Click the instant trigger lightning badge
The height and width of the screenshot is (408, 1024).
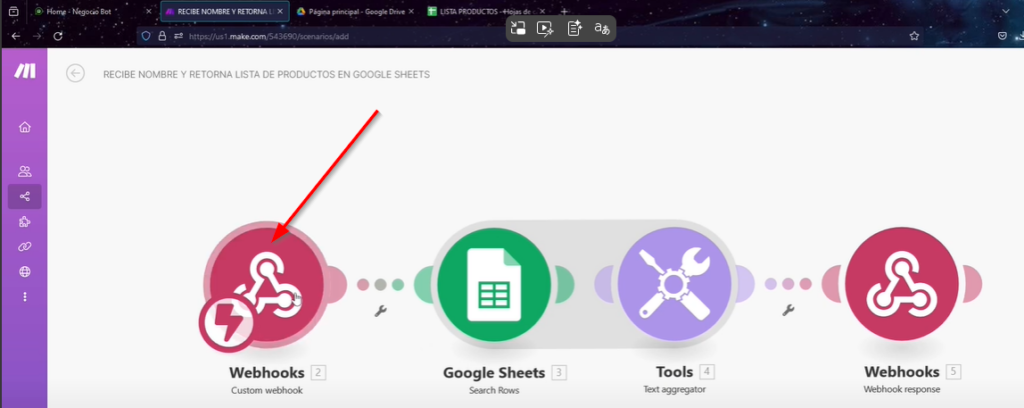(x=227, y=324)
